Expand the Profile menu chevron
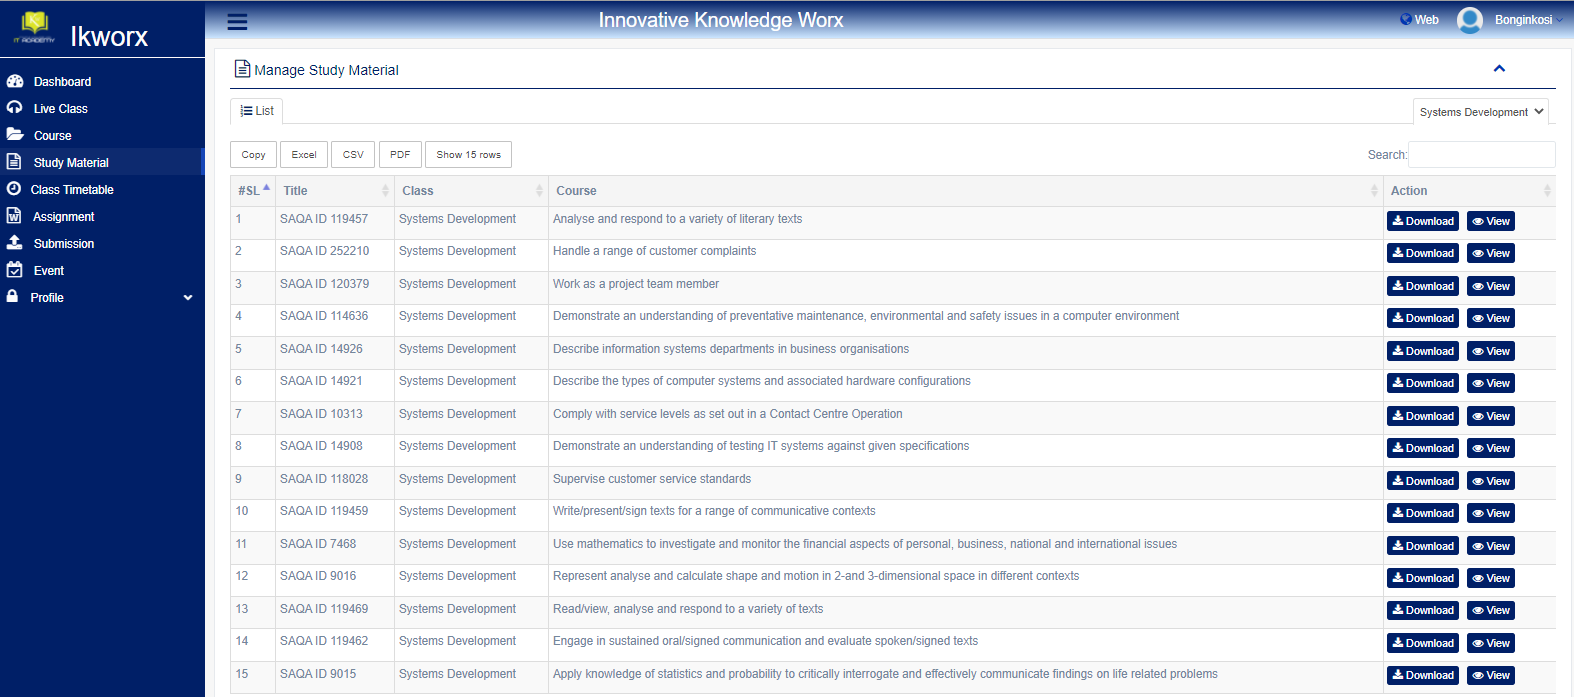Viewport: 1574px width, 697px height. [188, 298]
